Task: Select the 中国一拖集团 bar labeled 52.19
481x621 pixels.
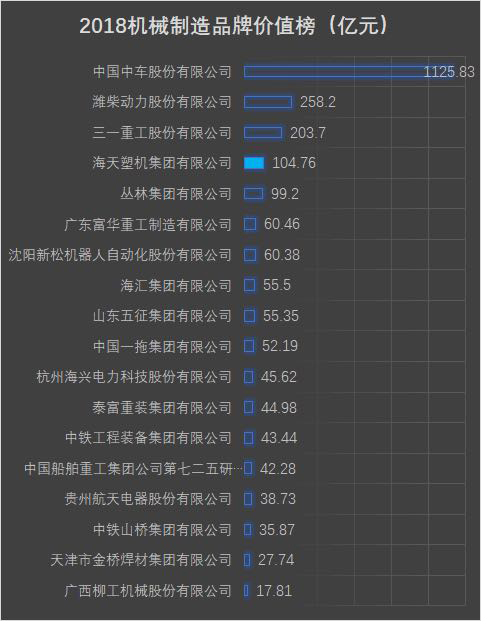Action: [x=249, y=346]
